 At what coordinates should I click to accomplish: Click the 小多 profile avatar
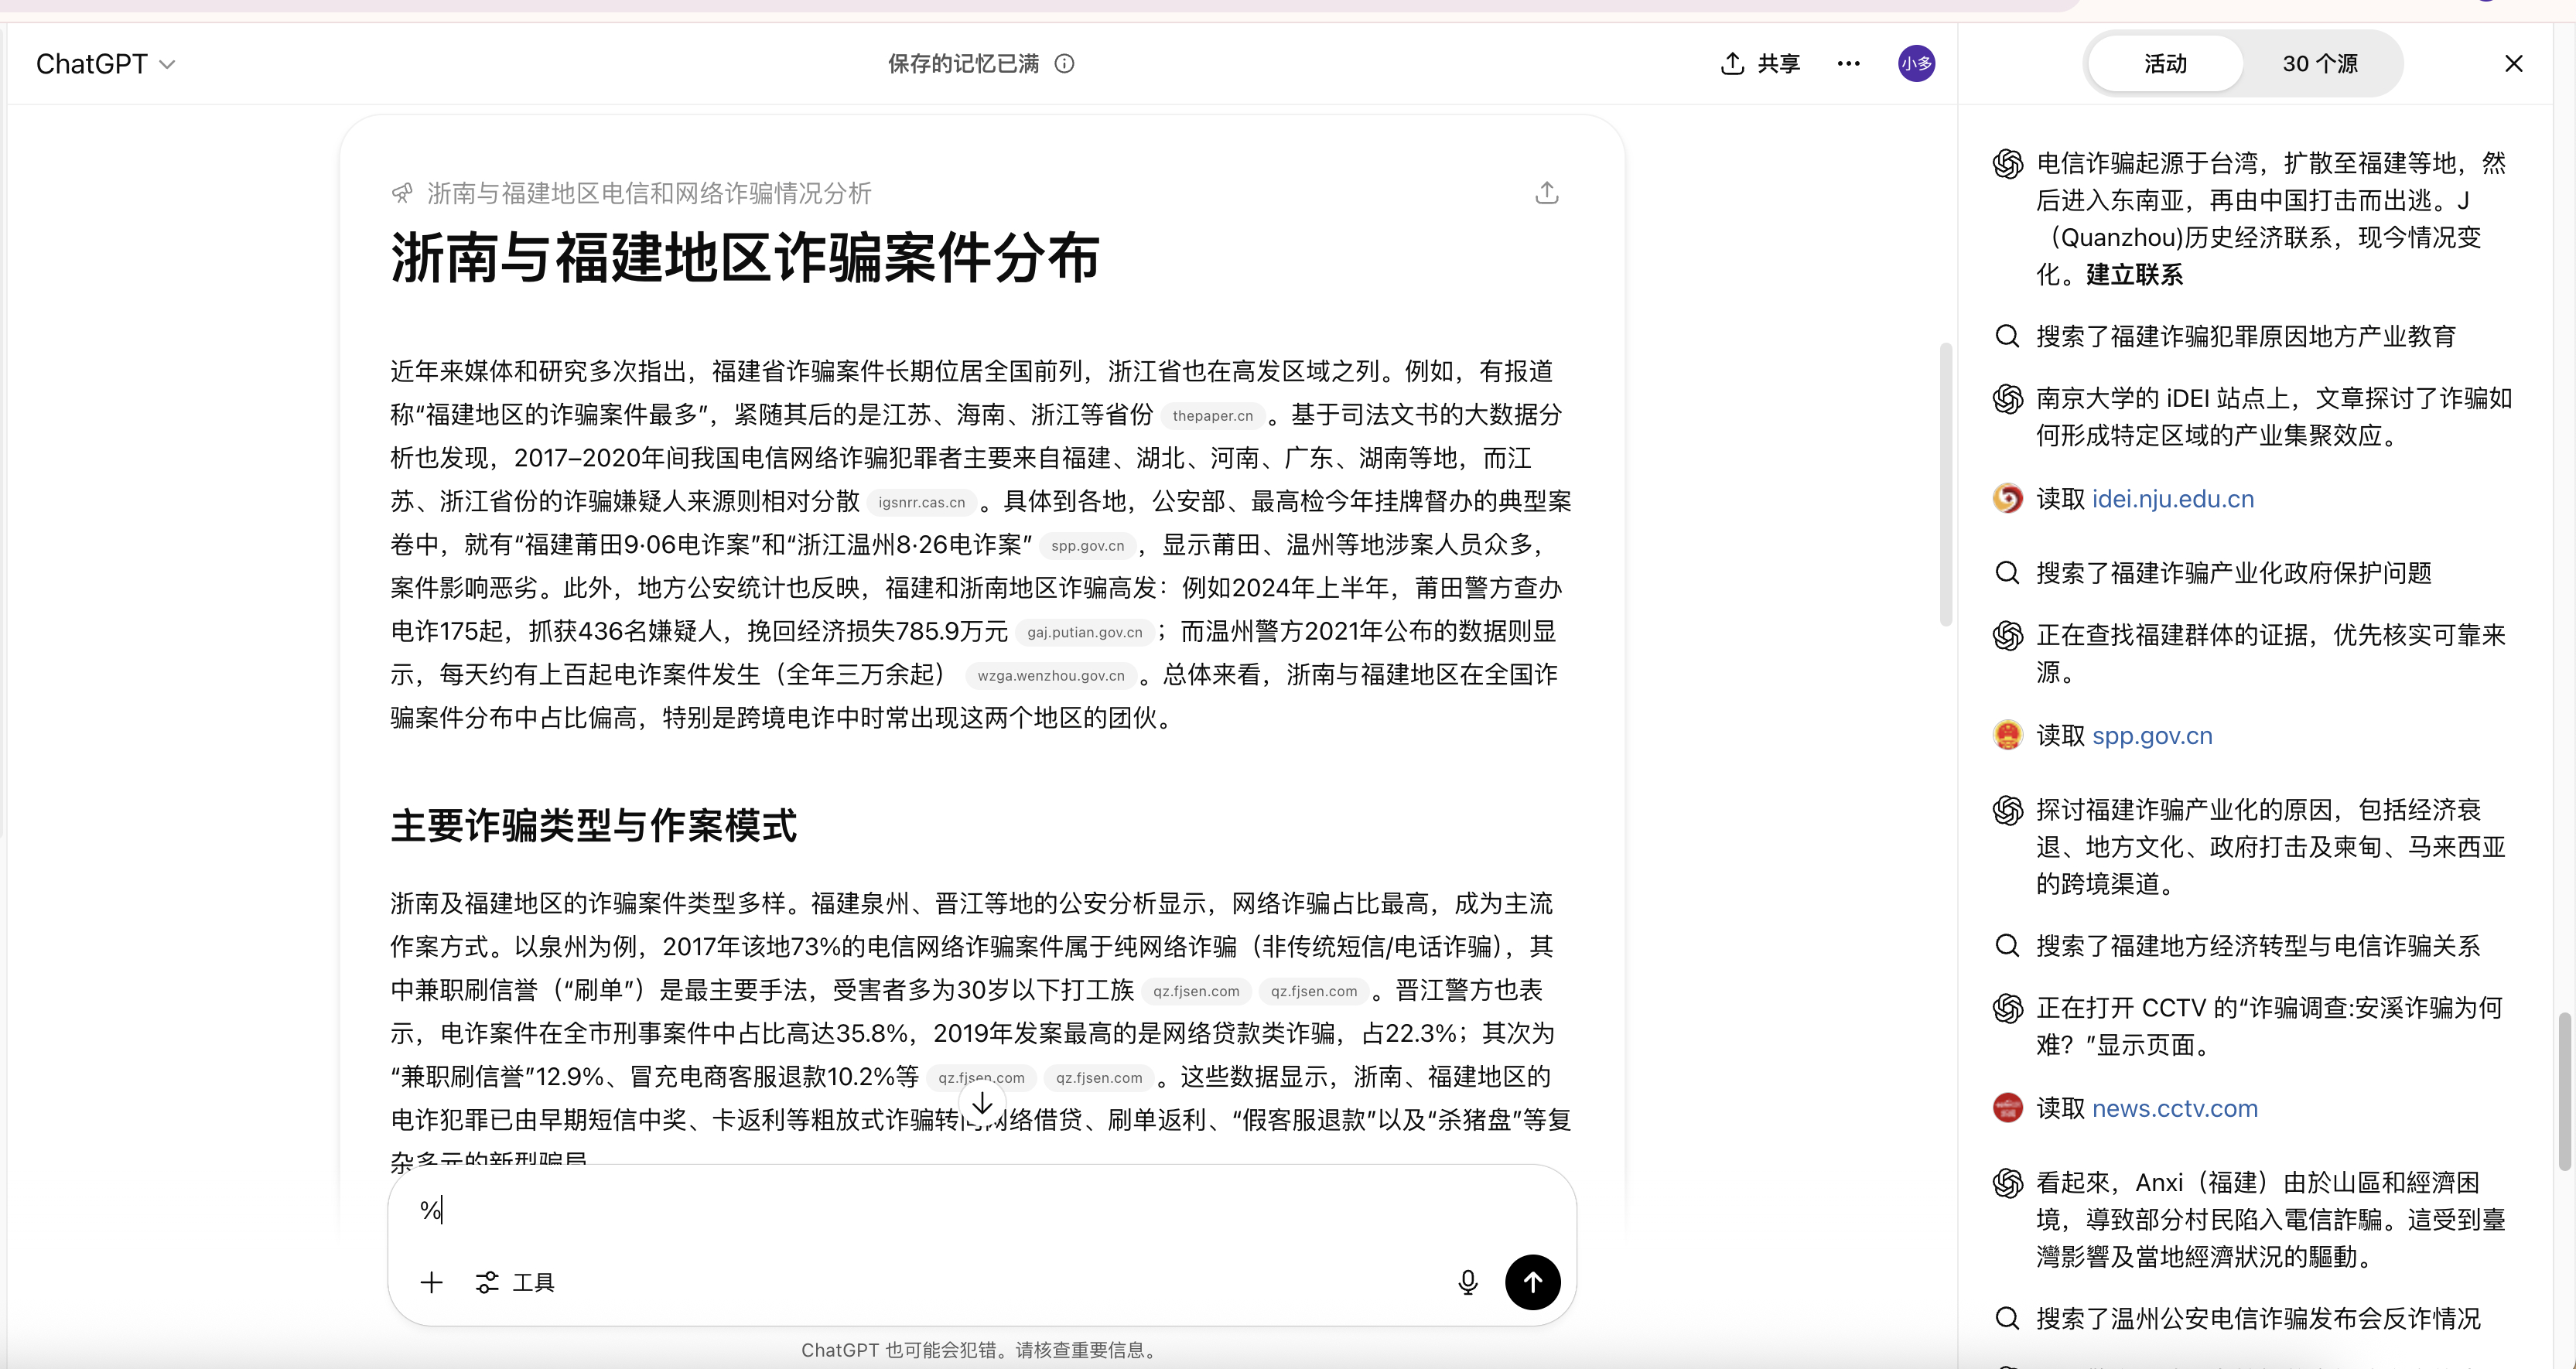coord(1915,63)
